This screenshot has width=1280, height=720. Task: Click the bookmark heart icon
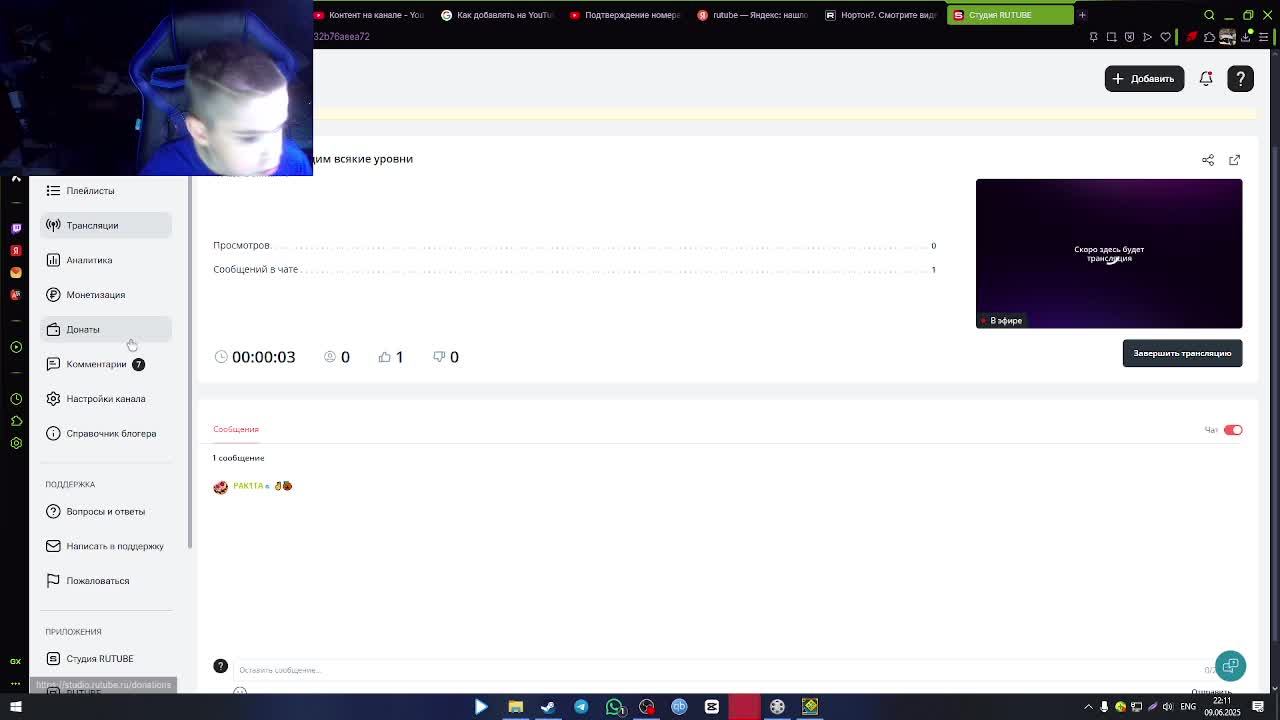click(x=1165, y=37)
